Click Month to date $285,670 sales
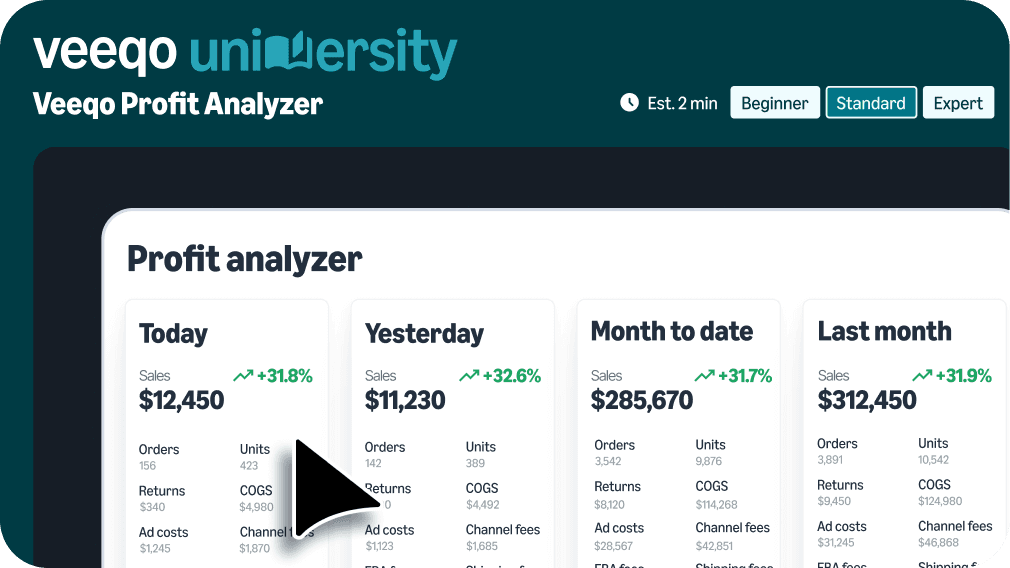1010x568 pixels. coord(641,401)
